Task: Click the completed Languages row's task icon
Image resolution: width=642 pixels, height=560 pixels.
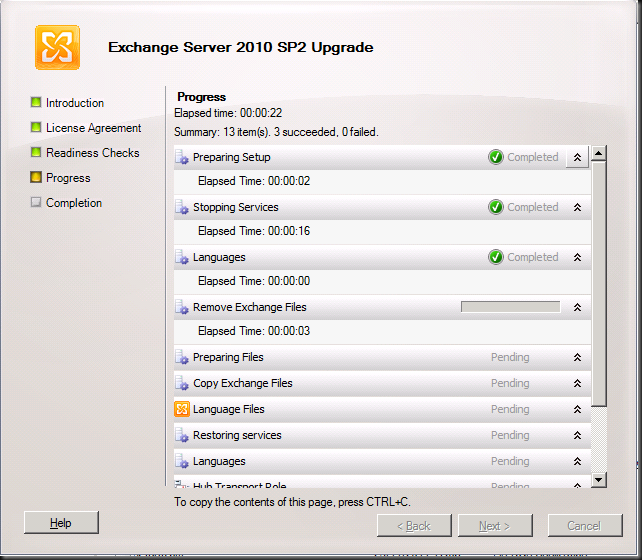Action: (x=182, y=257)
